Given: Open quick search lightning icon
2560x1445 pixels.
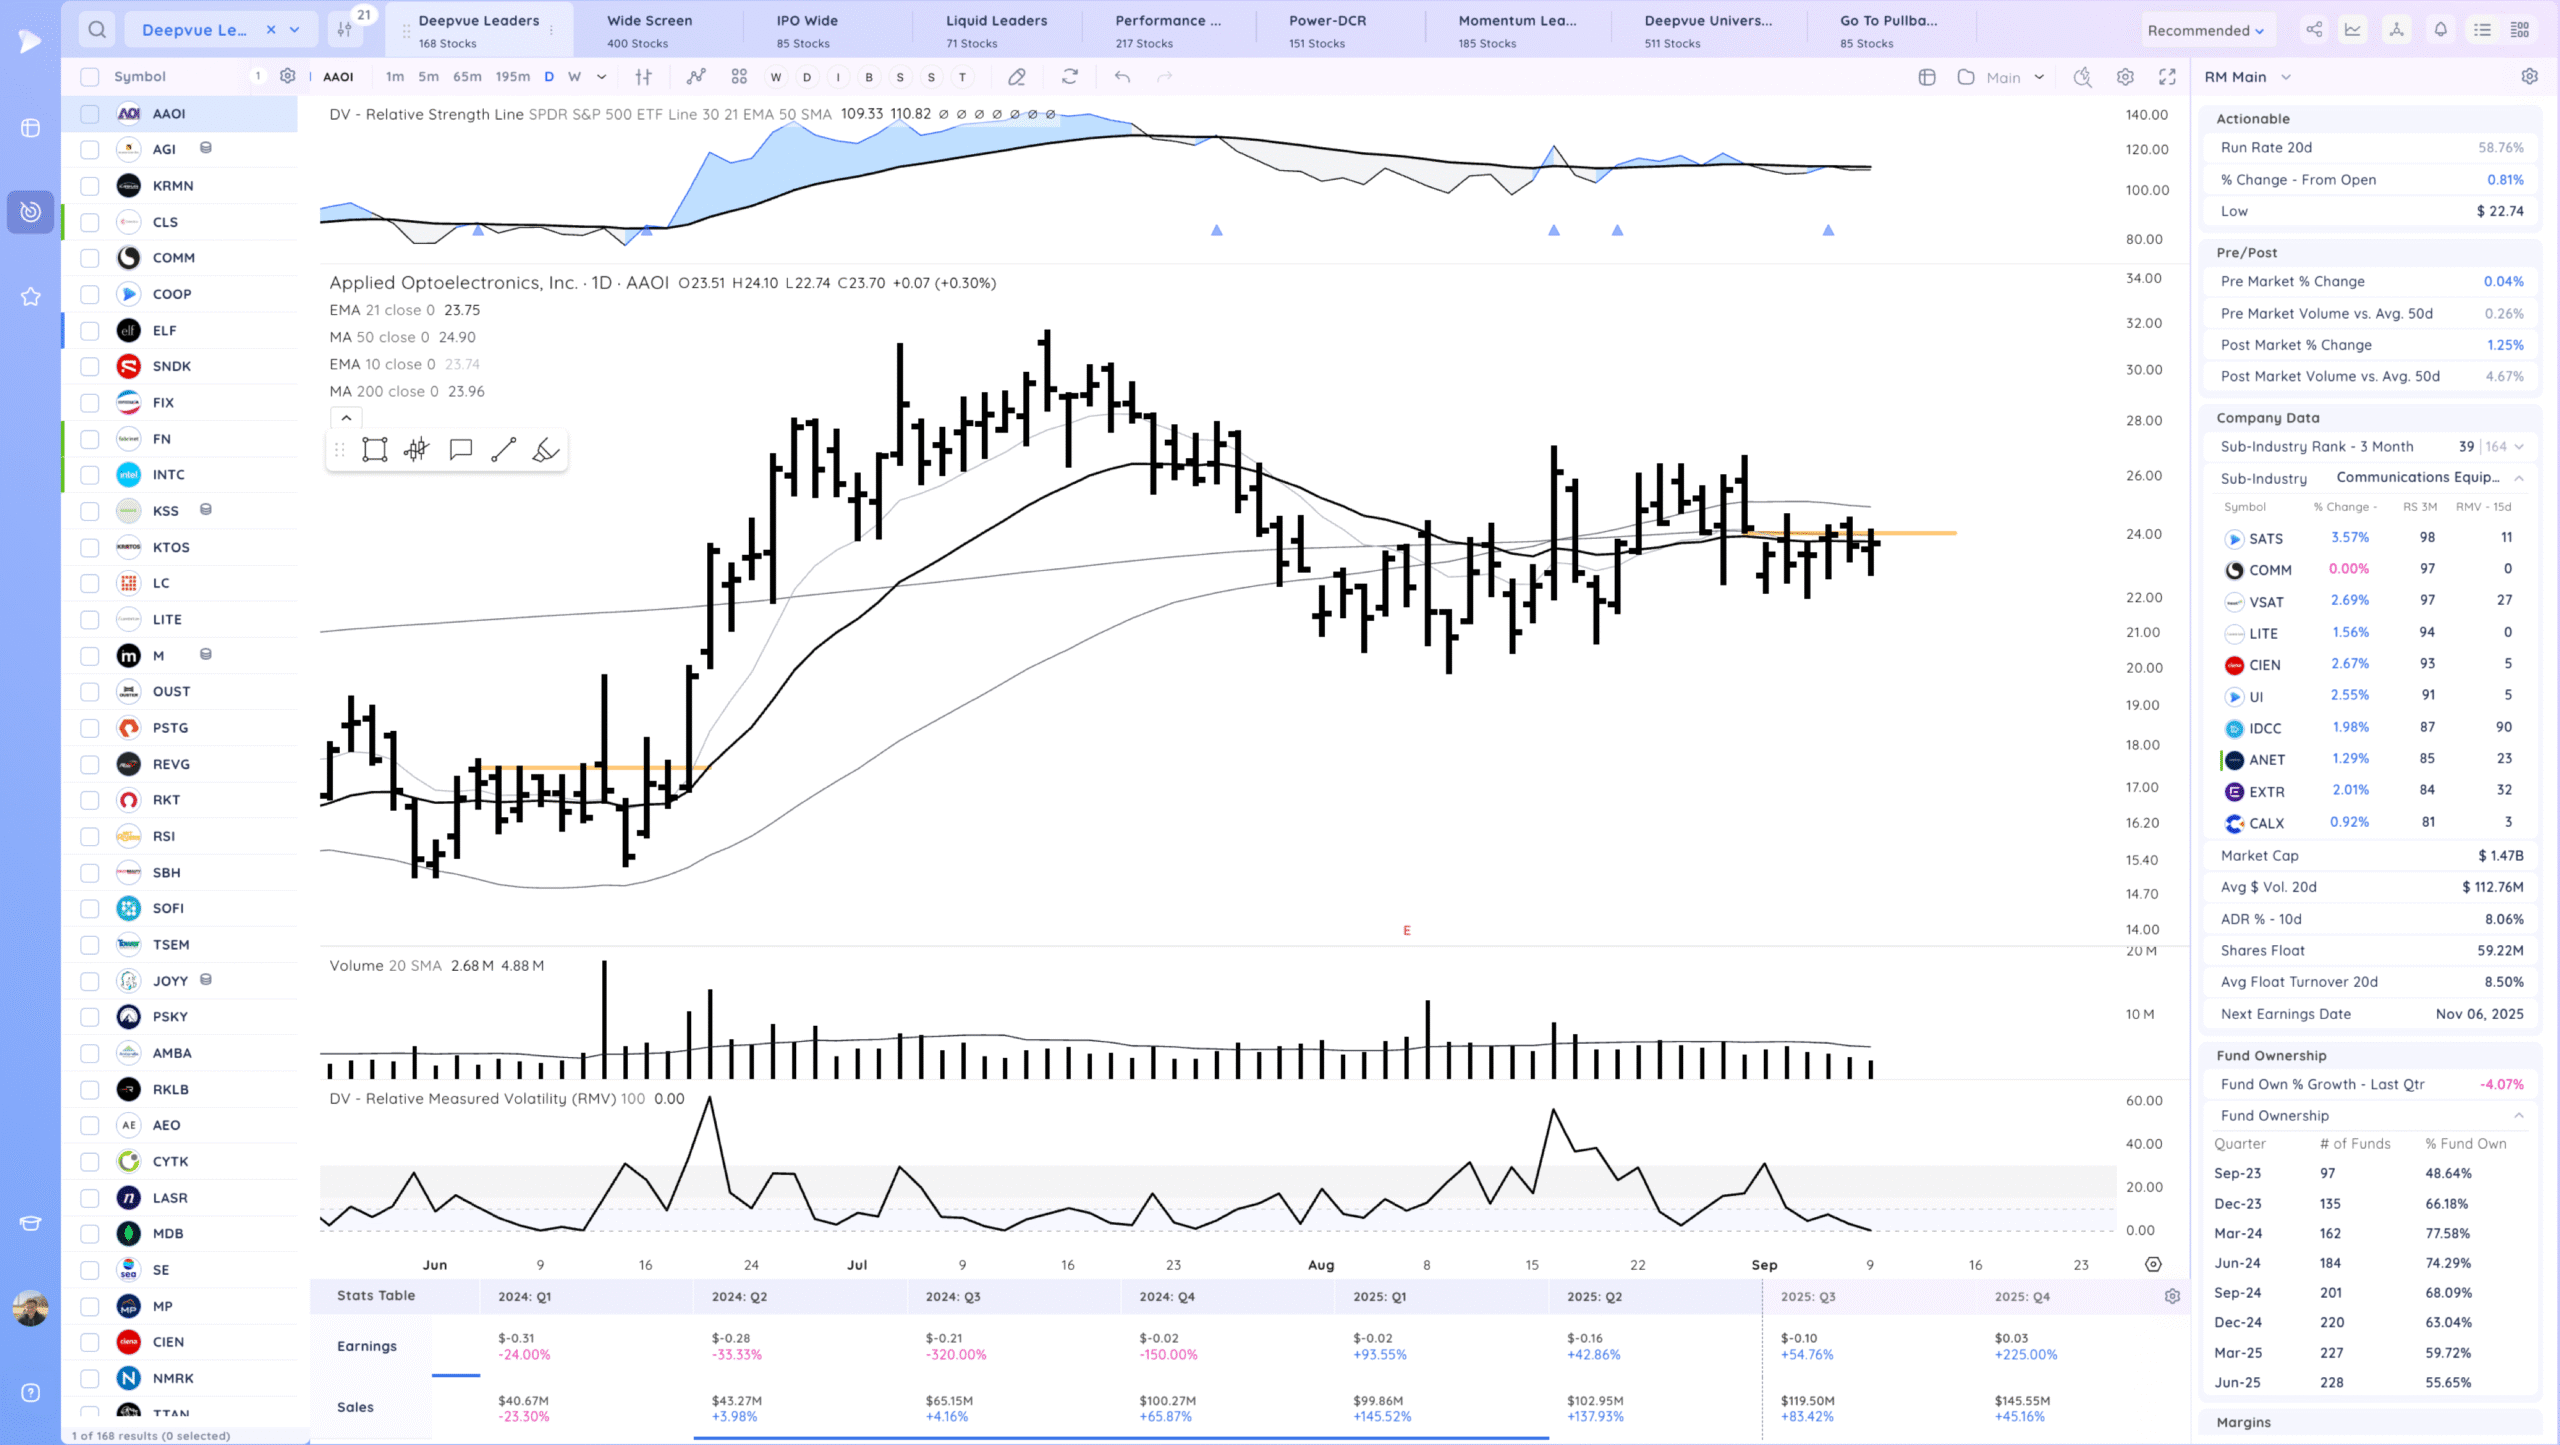Looking at the screenshot, I should pos(2082,77).
